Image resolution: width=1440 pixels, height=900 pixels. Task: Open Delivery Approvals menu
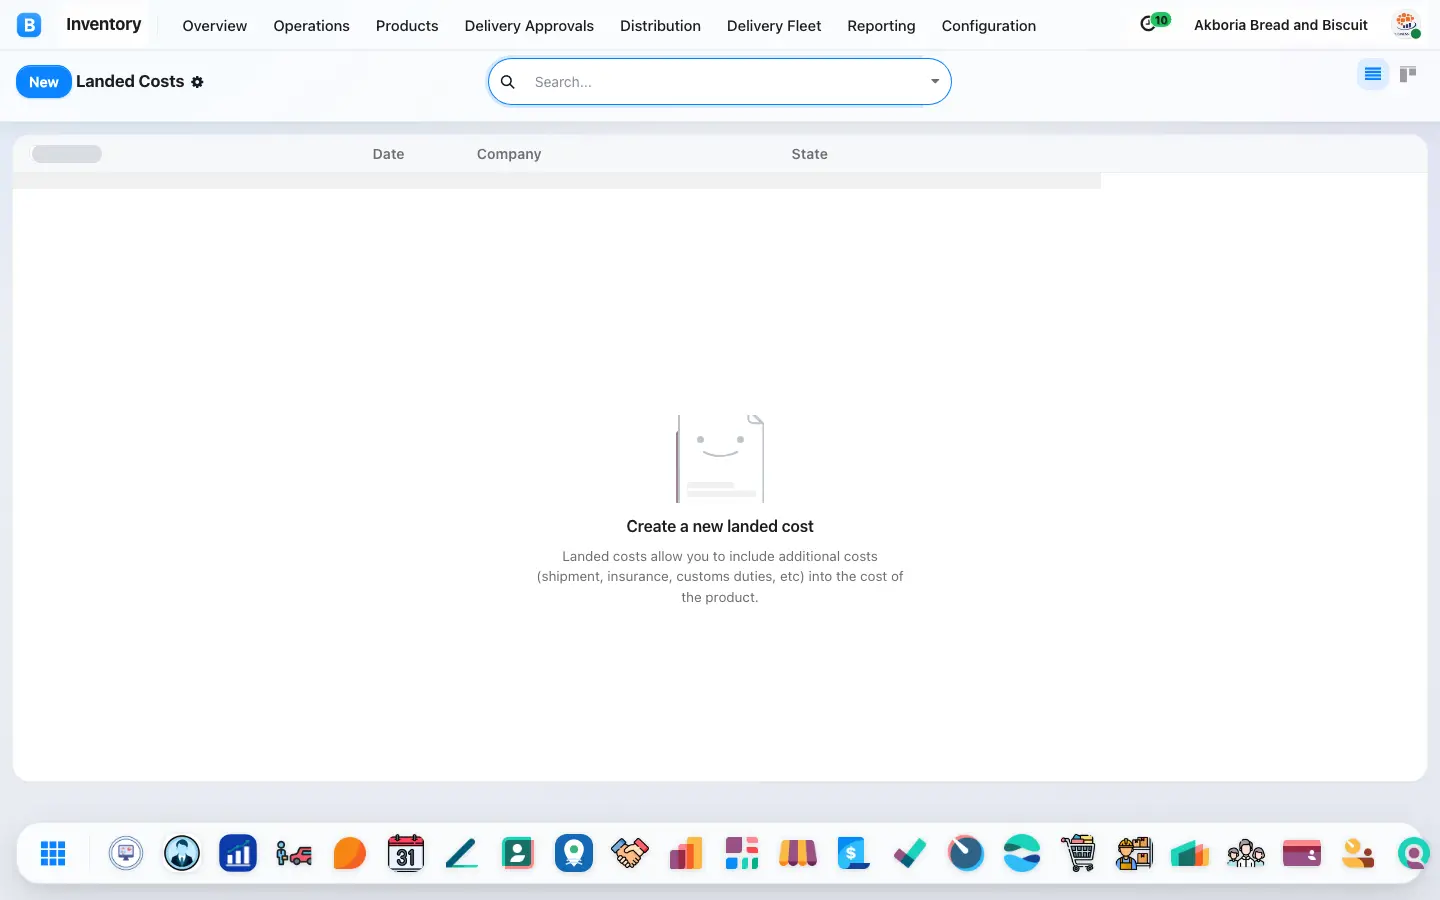[x=529, y=26]
